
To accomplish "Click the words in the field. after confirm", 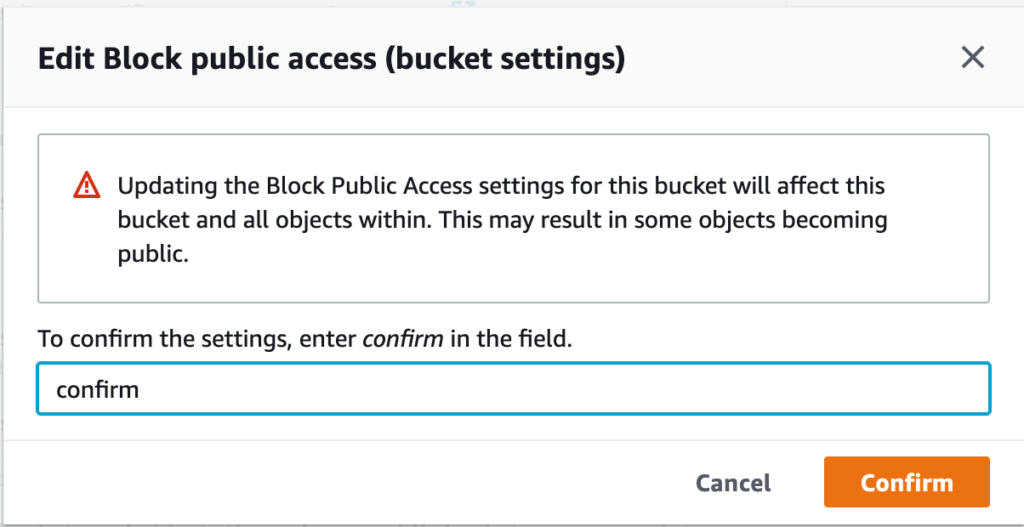I will pos(511,340).
